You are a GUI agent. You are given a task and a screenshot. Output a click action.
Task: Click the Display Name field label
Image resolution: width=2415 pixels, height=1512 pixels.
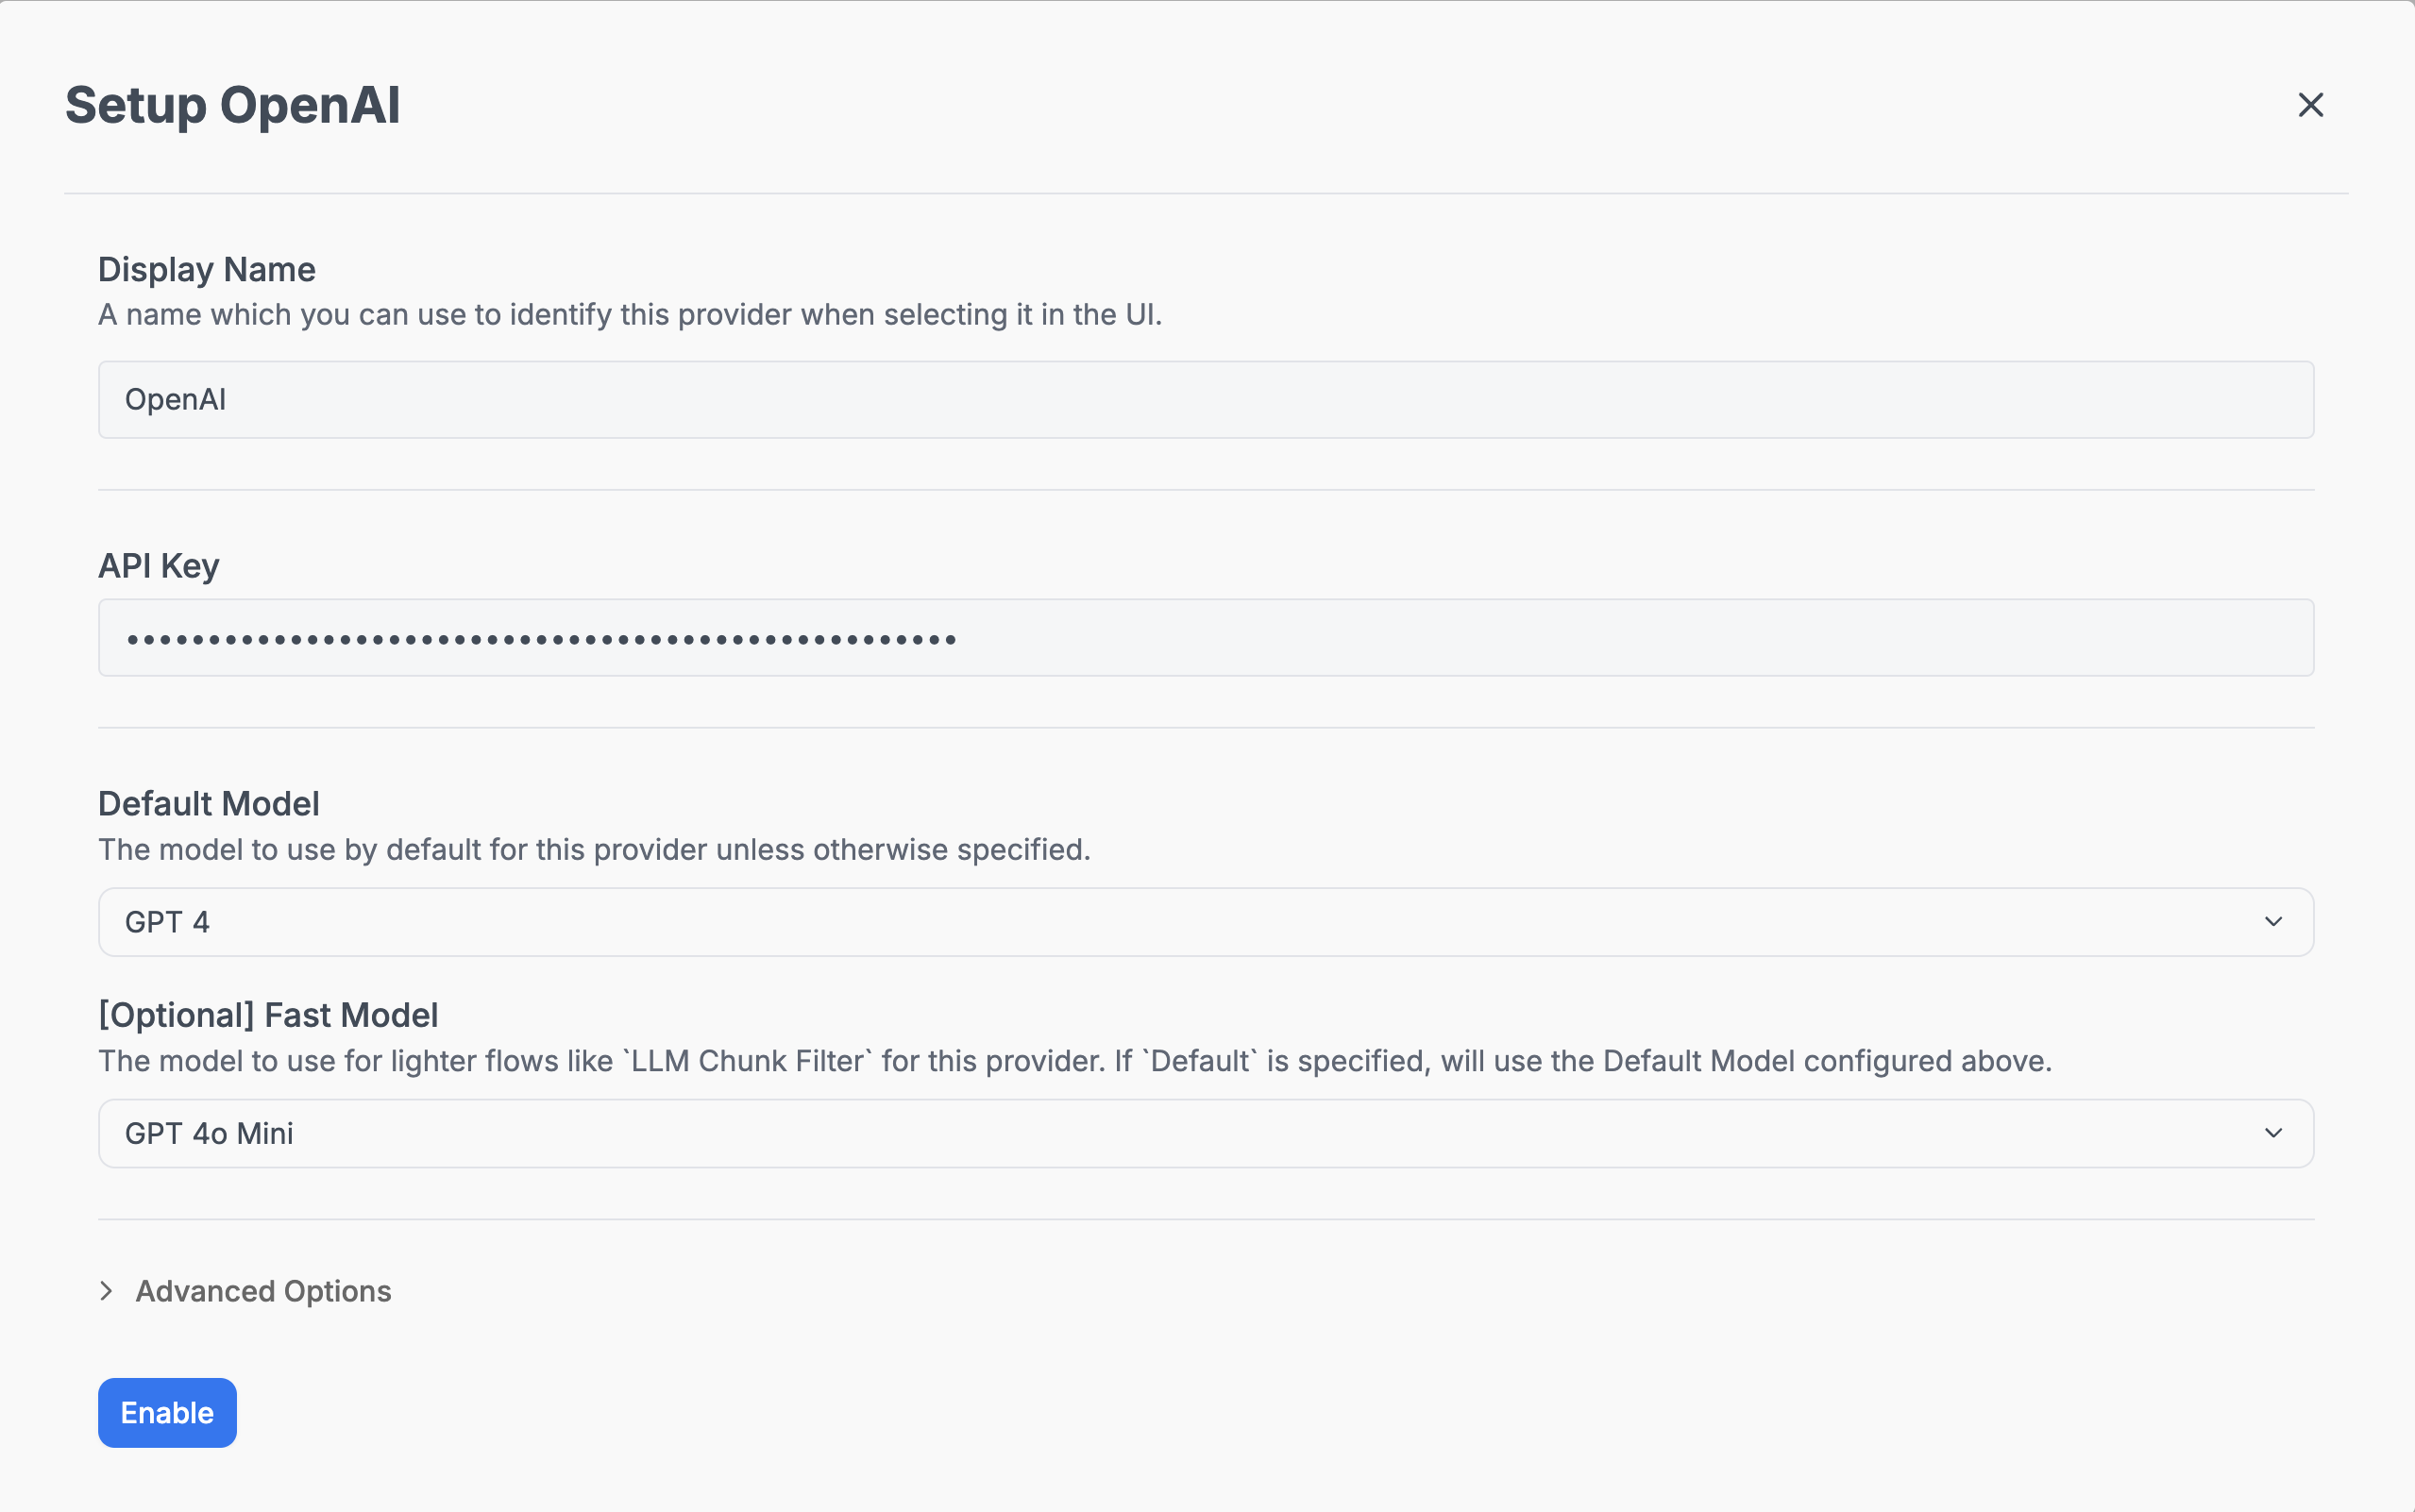tap(207, 270)
